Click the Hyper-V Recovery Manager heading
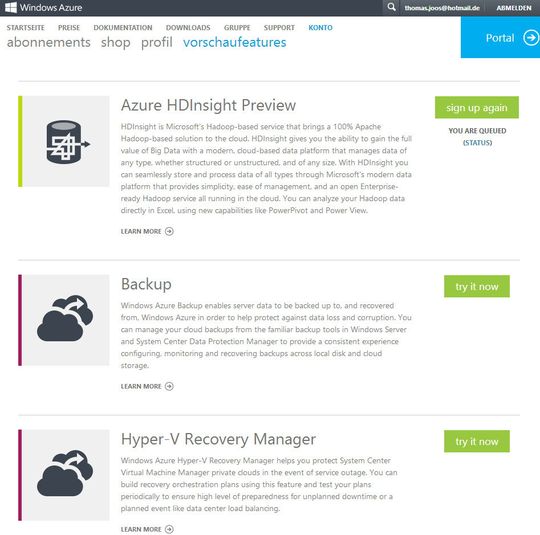 [x=218, y=439]
